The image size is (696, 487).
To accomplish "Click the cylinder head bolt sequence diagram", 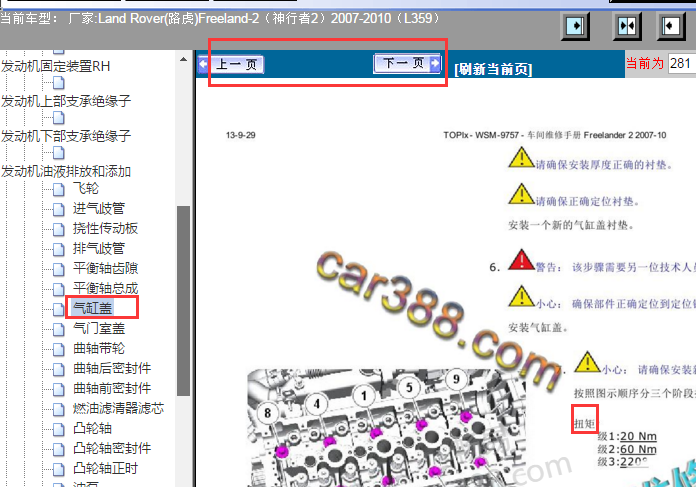I will pos(386,428).
